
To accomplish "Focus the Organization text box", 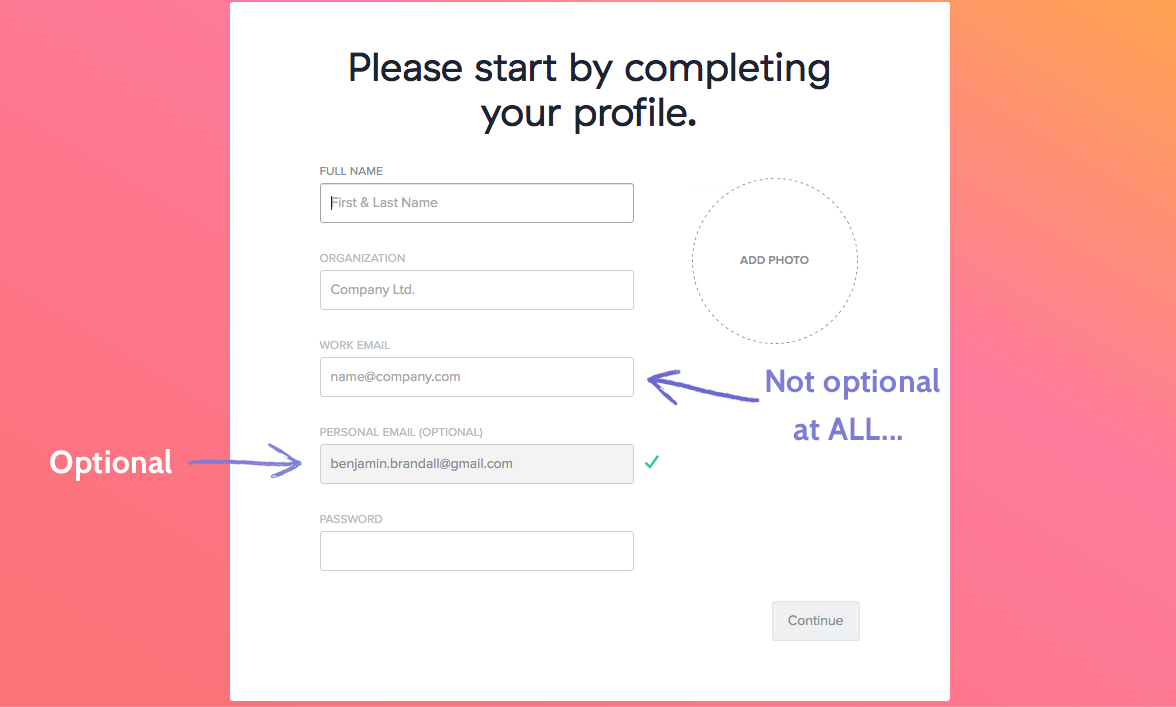I will click(477, 290).
